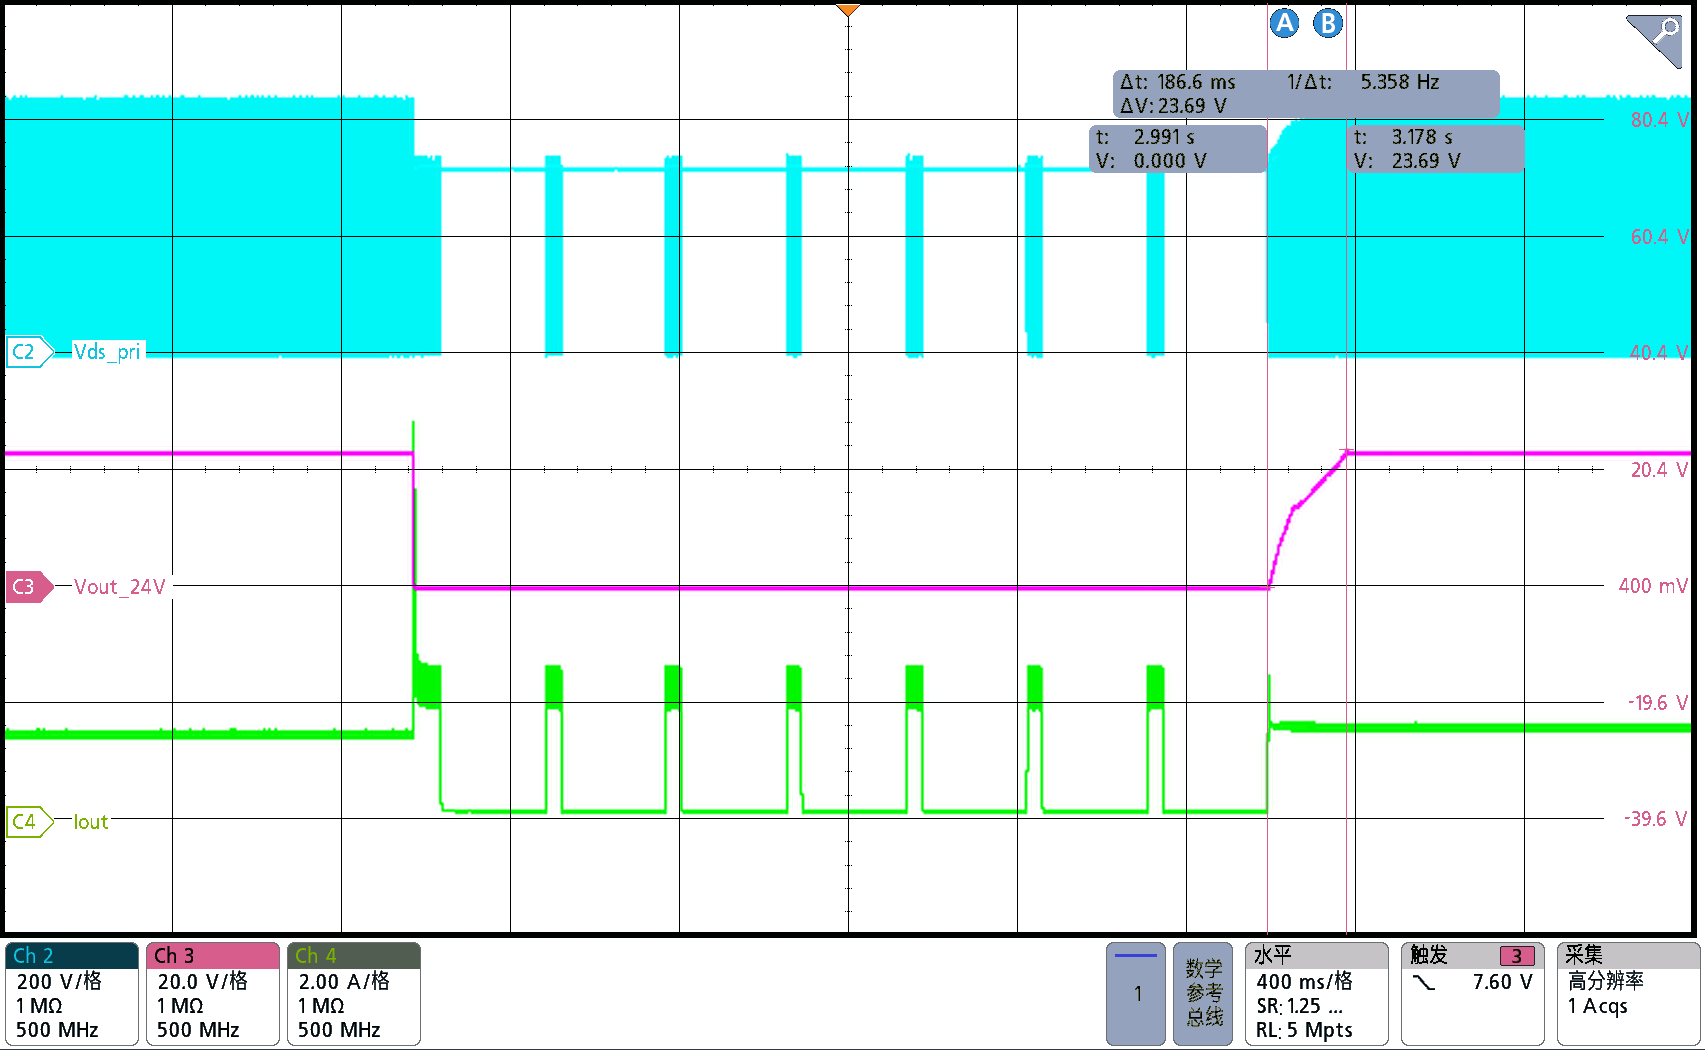Image resolution: width=1705 pixels, height=1050 pixels.
Task: Select cursor A marker
Action: (1284, 23)
